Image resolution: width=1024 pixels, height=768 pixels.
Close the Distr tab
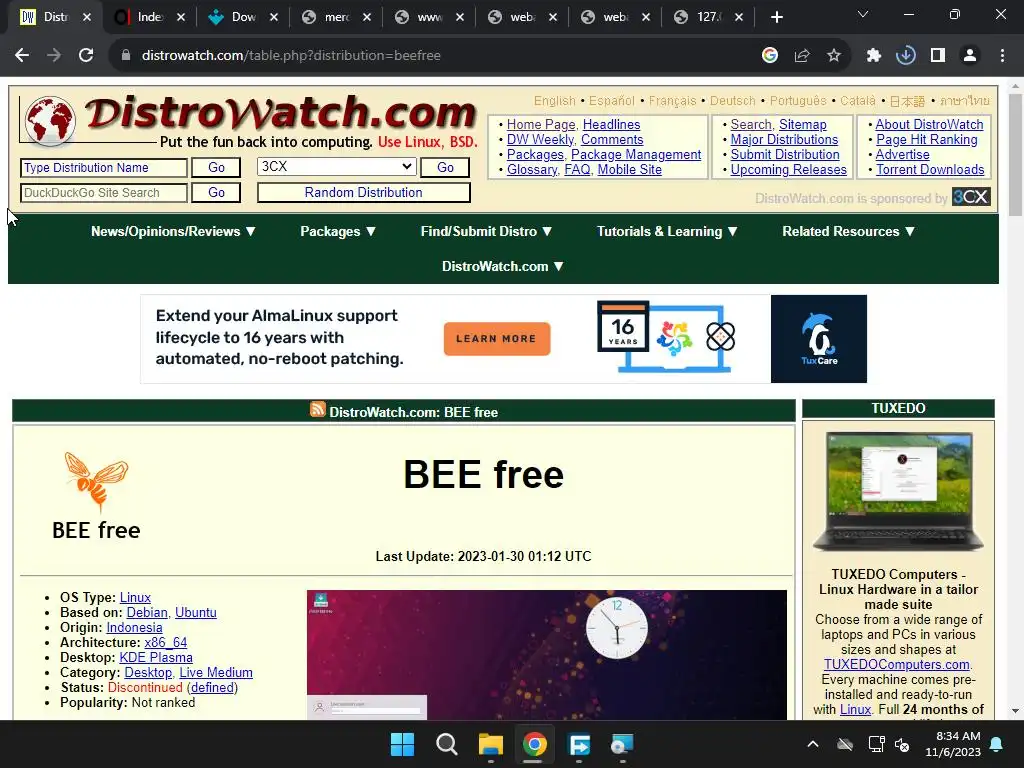click(87, 18)
